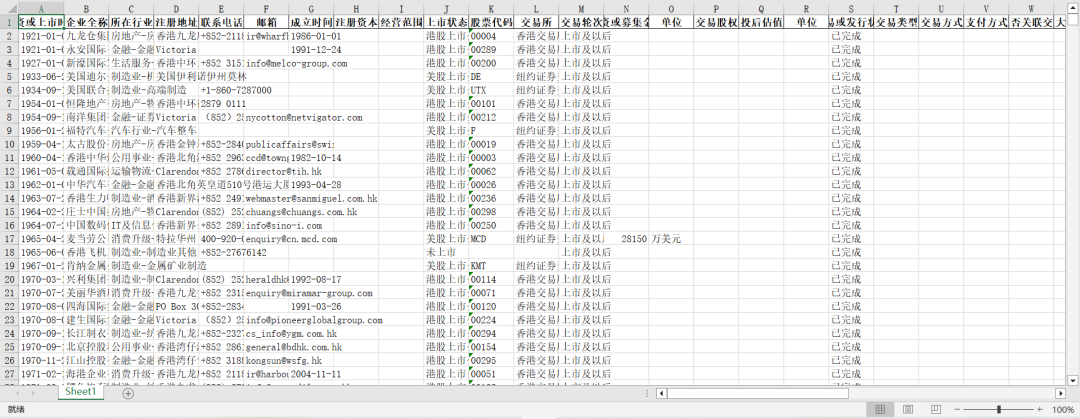Select the 成立时间 header cell
Viewport: 1080px width, 419px height.
pos(311,22)
